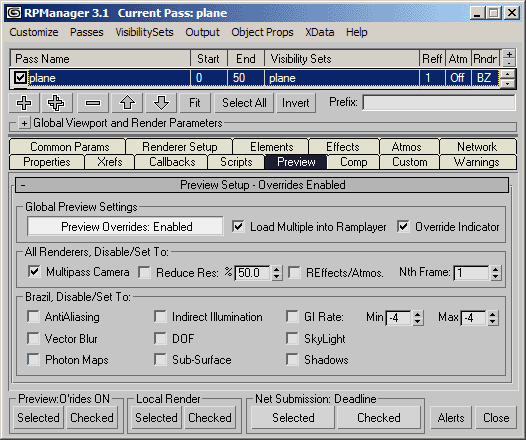Click the minus icon beside Rndr column

click(x=509, y=63)
